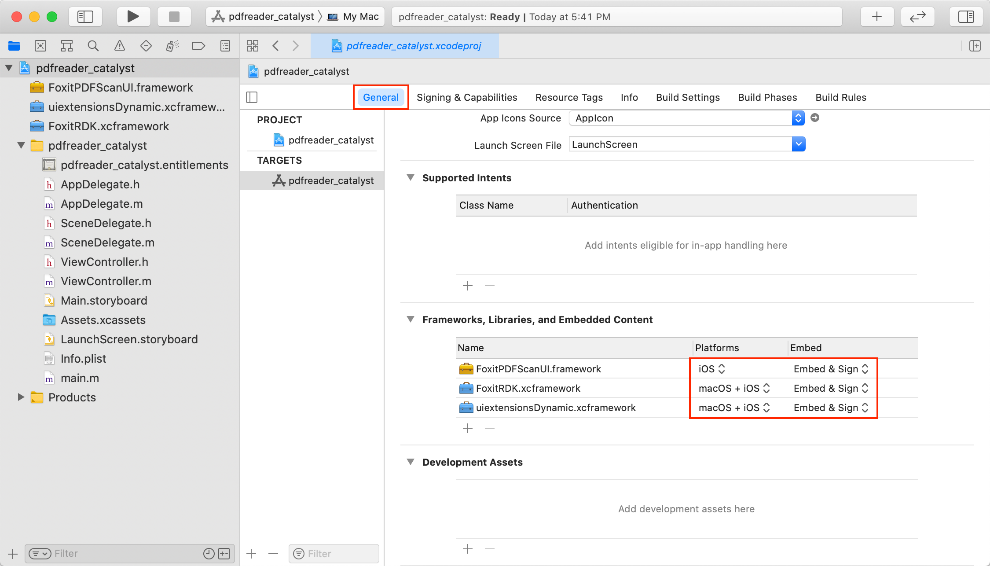
Task: Switch to the Build Settings tab
Action: click(x=687, y=97)
